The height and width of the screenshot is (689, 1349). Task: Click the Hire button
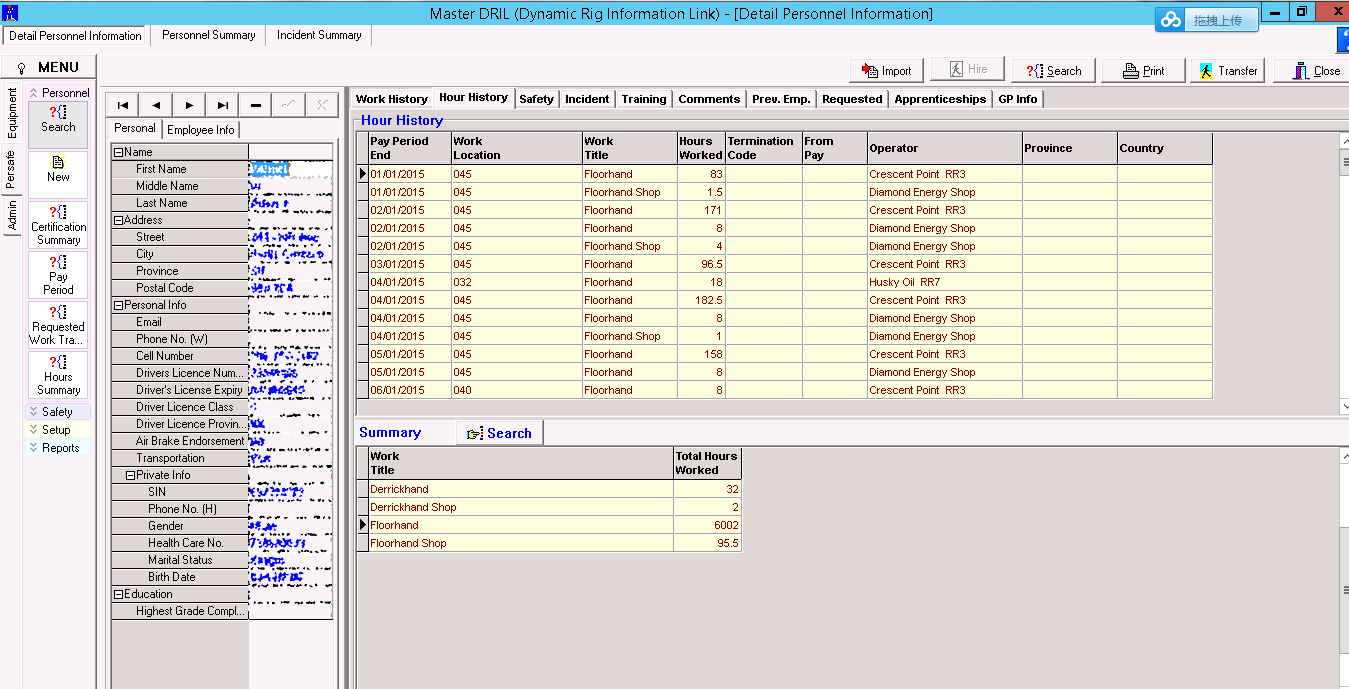(967, 69)
